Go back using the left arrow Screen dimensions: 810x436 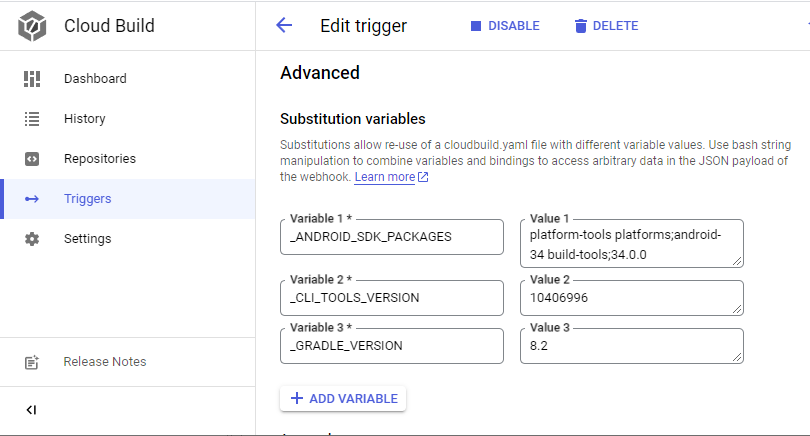pyautogui.click(x=284, y=26)
